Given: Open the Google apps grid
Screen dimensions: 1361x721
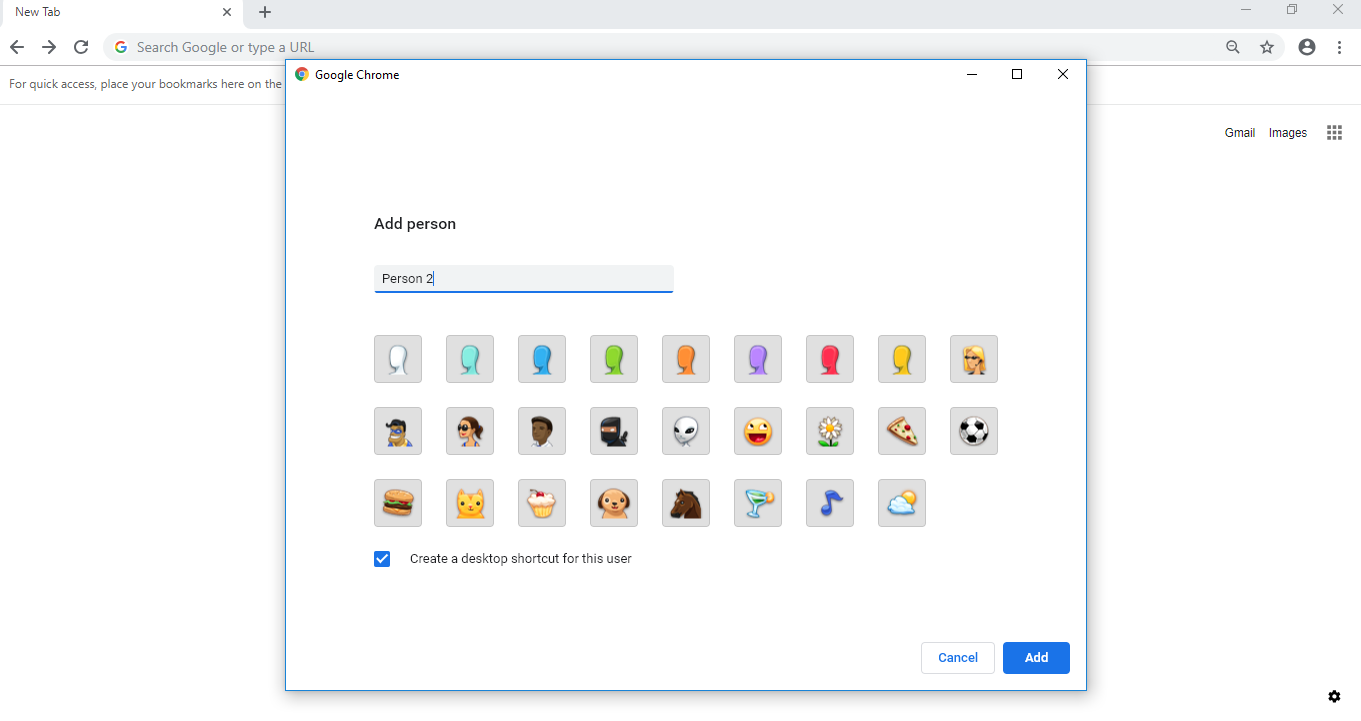Looking at the screenshot, I should (1334, 133).
